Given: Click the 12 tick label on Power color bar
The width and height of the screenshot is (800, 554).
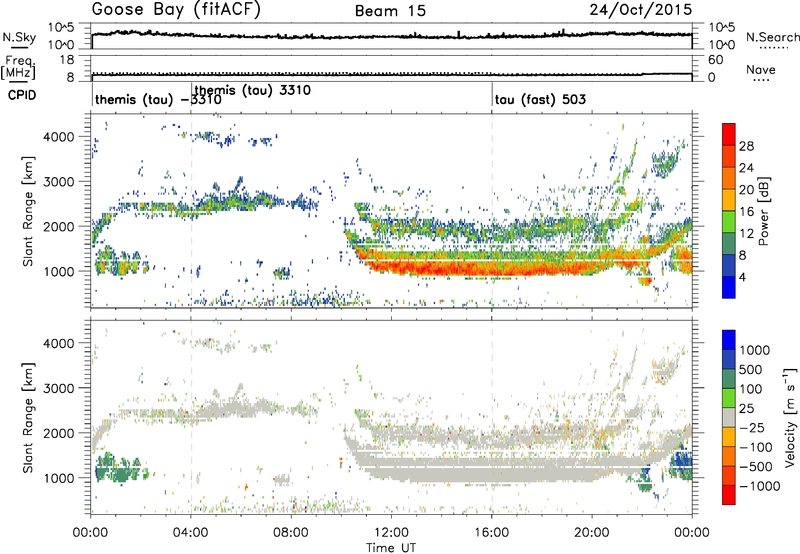Looking at the screenshot, I should [746, 234].
